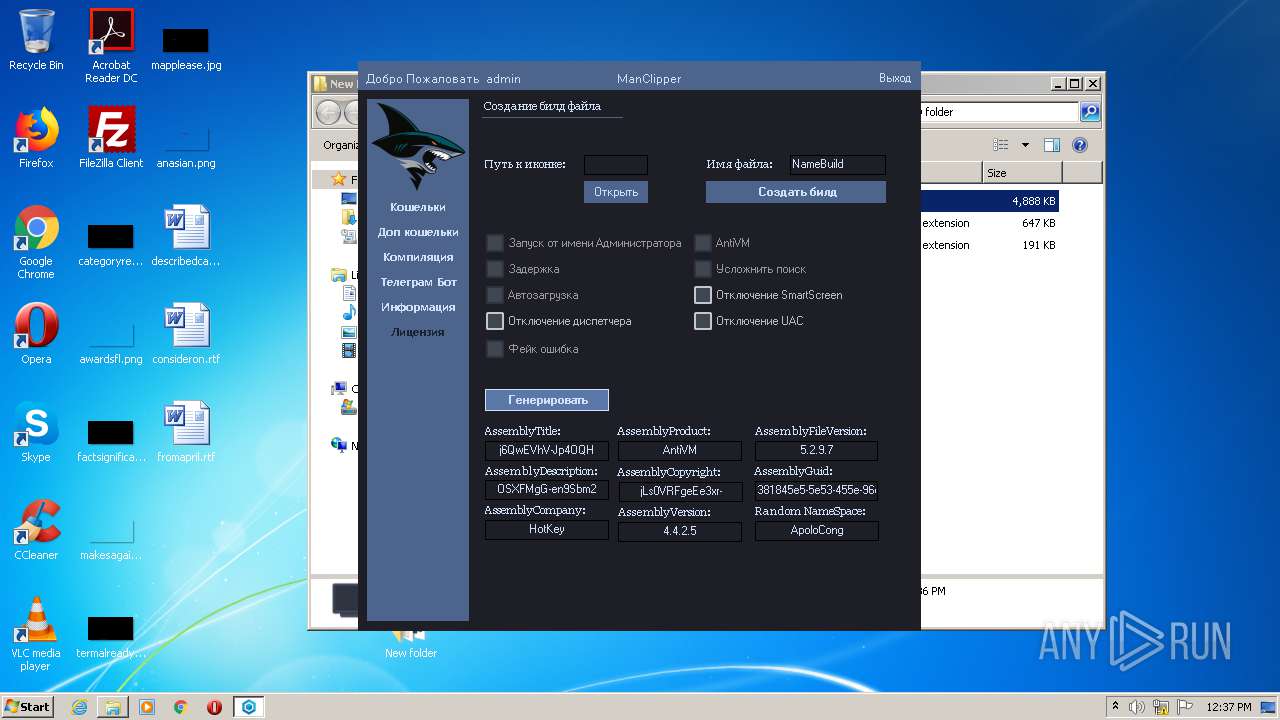The image size is (1280, 720).
Task: Open Internet Explorer from the taskbar
Action: [x=79, y=707]
